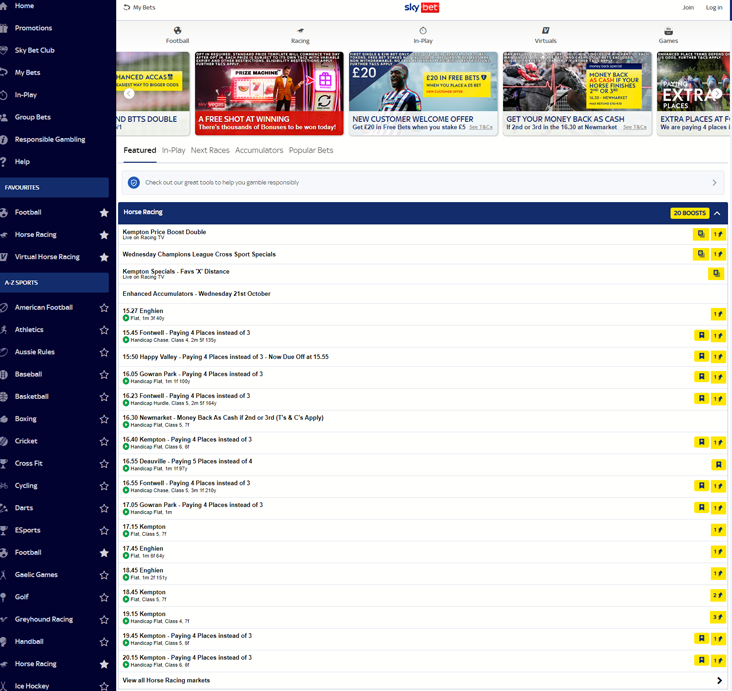Click the Join link
Viewport: 732px width, 691px height.
[x=688, y=7]
